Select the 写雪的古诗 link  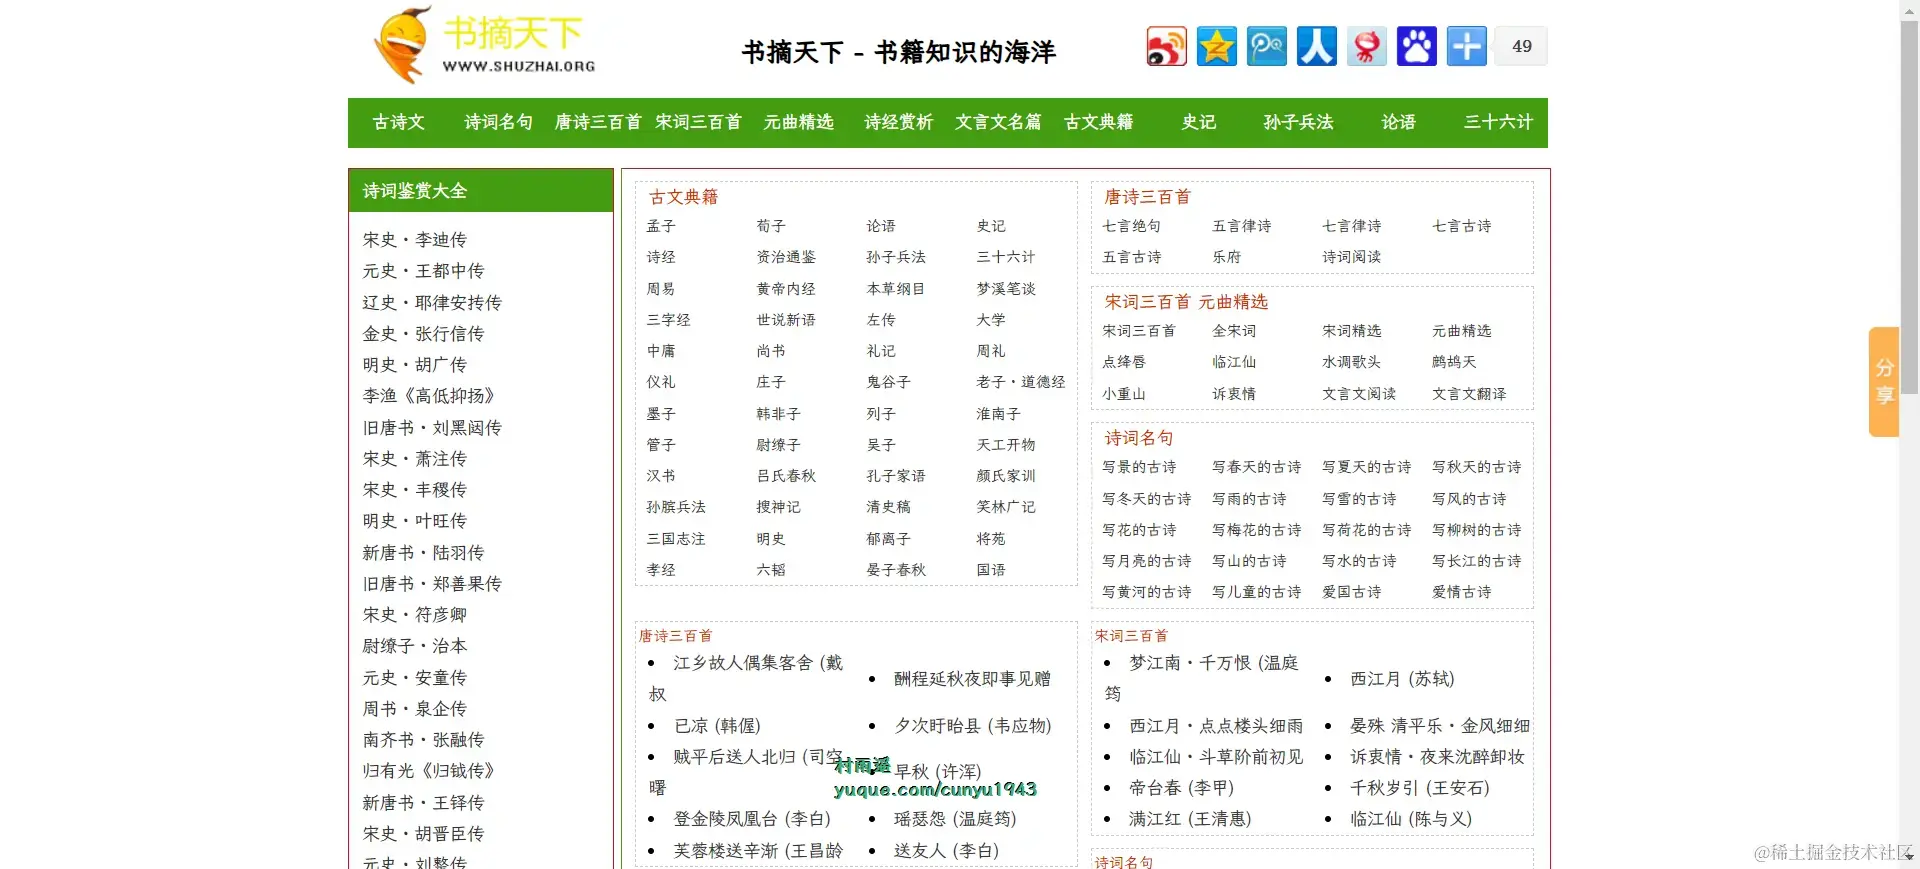pos(1359,499)
